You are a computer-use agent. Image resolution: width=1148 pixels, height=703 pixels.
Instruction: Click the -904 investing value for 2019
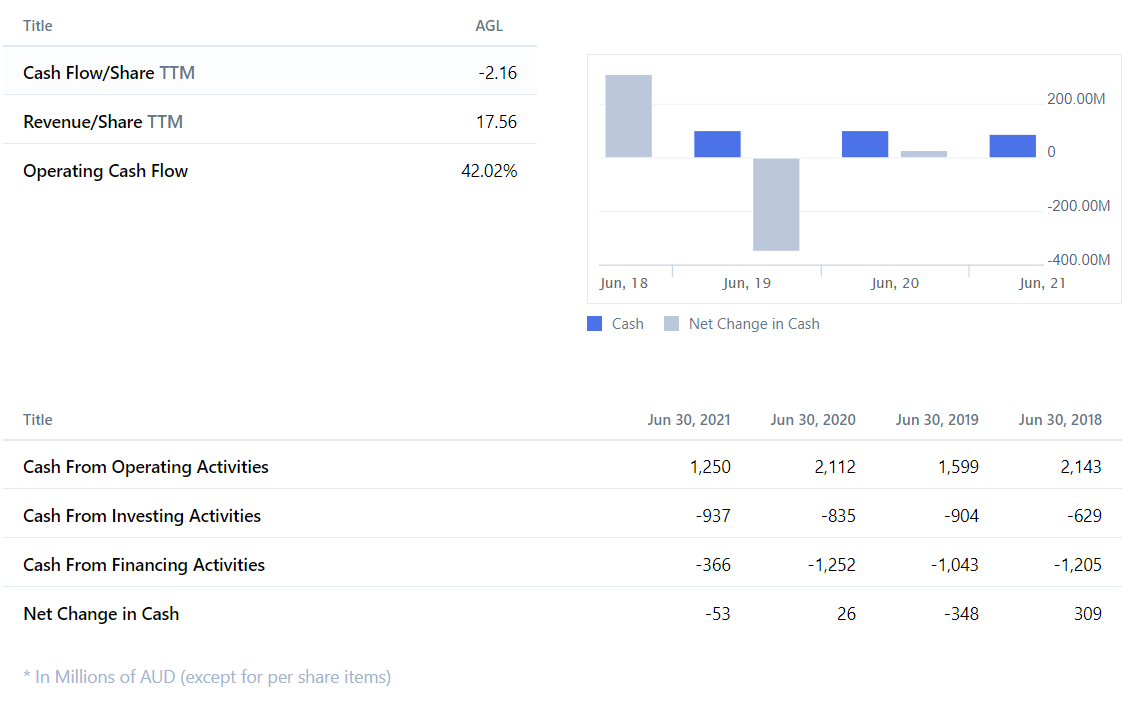coord(961,516)
